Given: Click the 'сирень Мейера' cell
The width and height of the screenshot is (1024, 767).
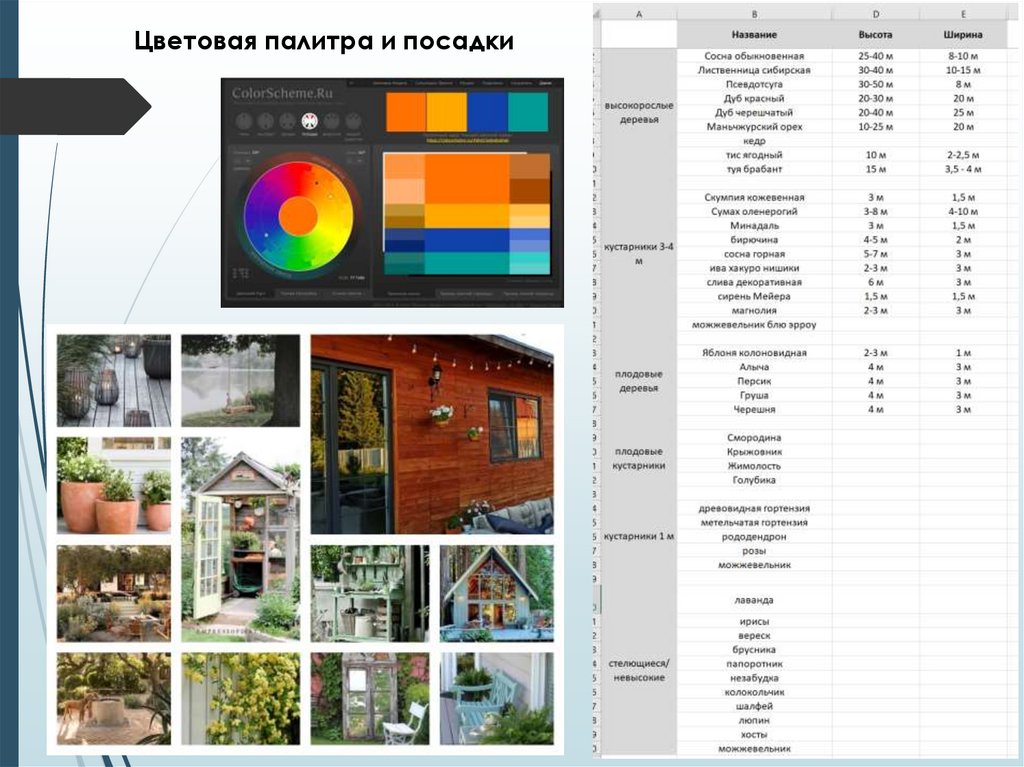Looking at the screenshot, I should point(754,297).
